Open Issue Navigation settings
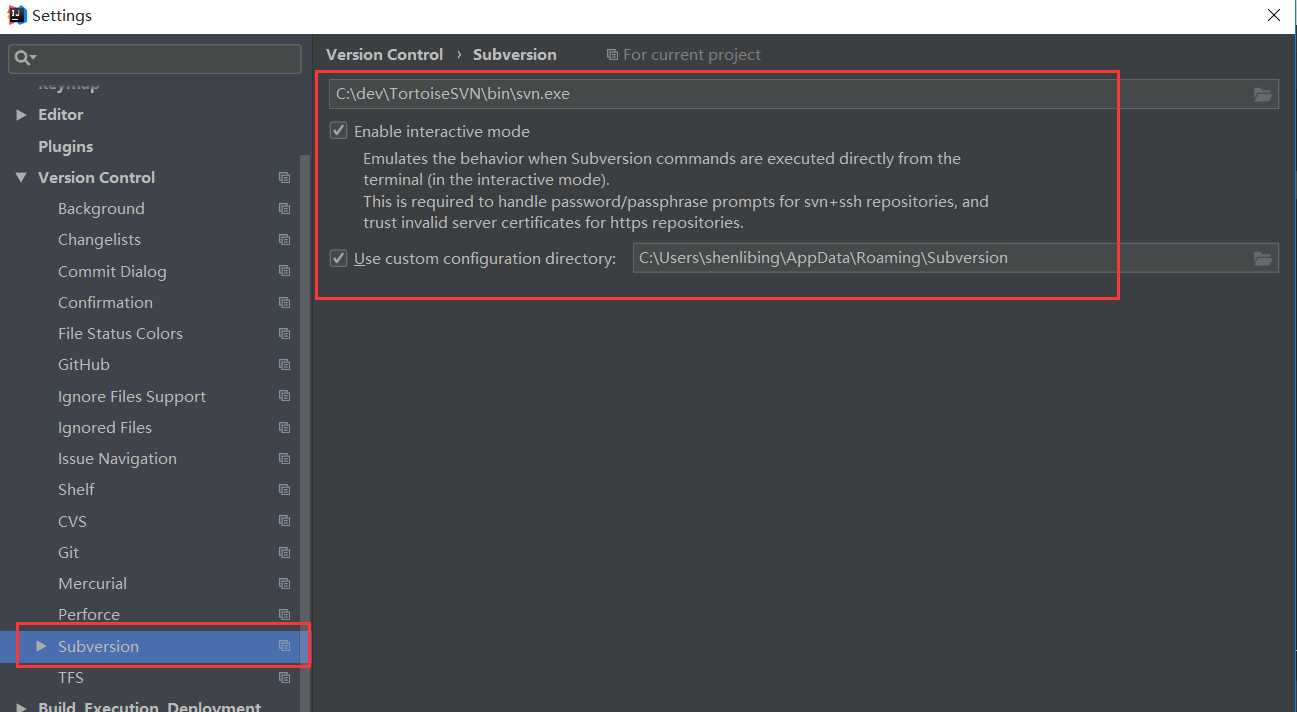The width and height of the screenshot is (1297, 712). coord(117,458)
